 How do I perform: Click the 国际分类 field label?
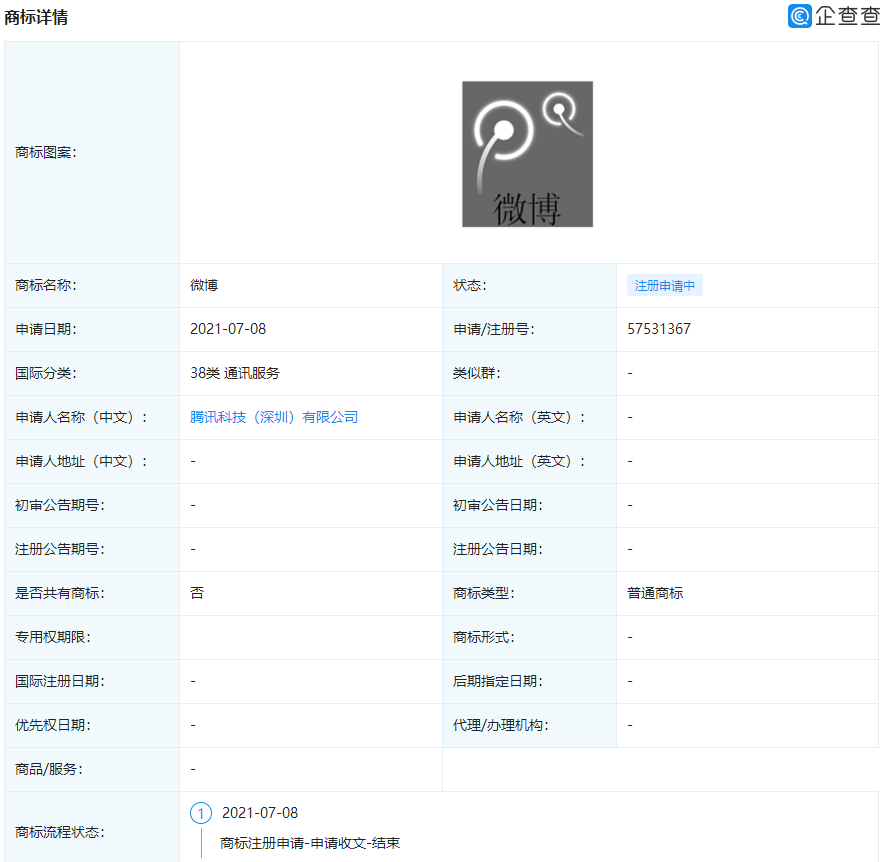coord(46,373)
